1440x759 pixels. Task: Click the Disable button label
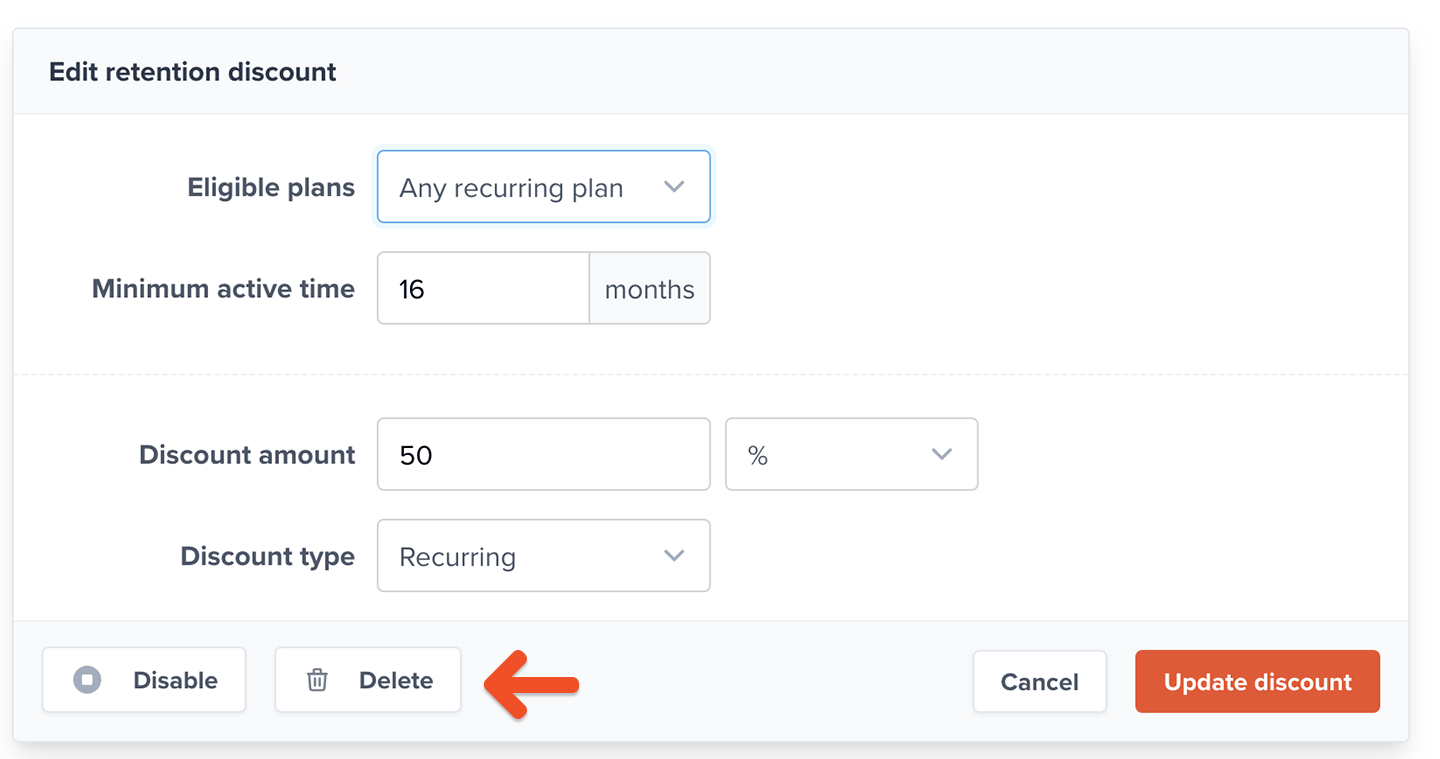pyautogui.click(x=175, y=680)
